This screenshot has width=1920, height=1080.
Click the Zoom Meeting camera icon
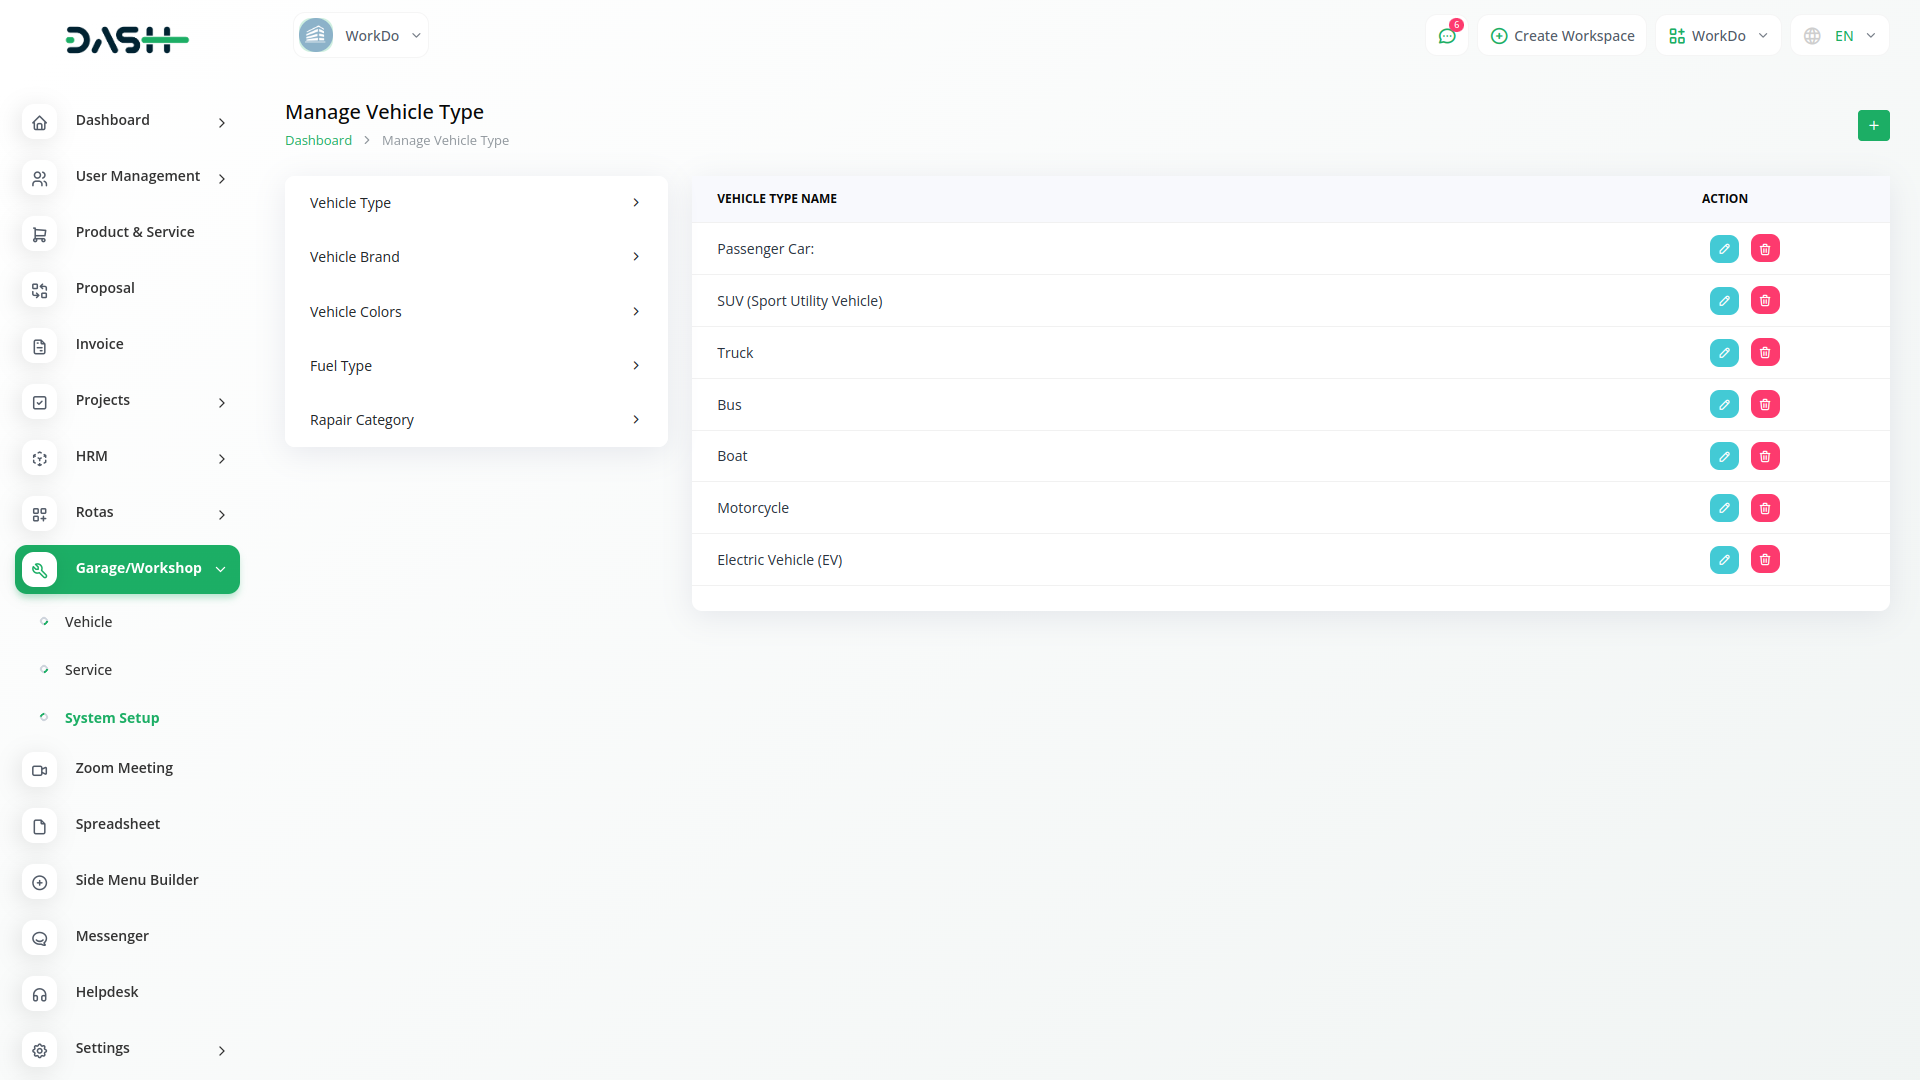click(x=40, y=770)
